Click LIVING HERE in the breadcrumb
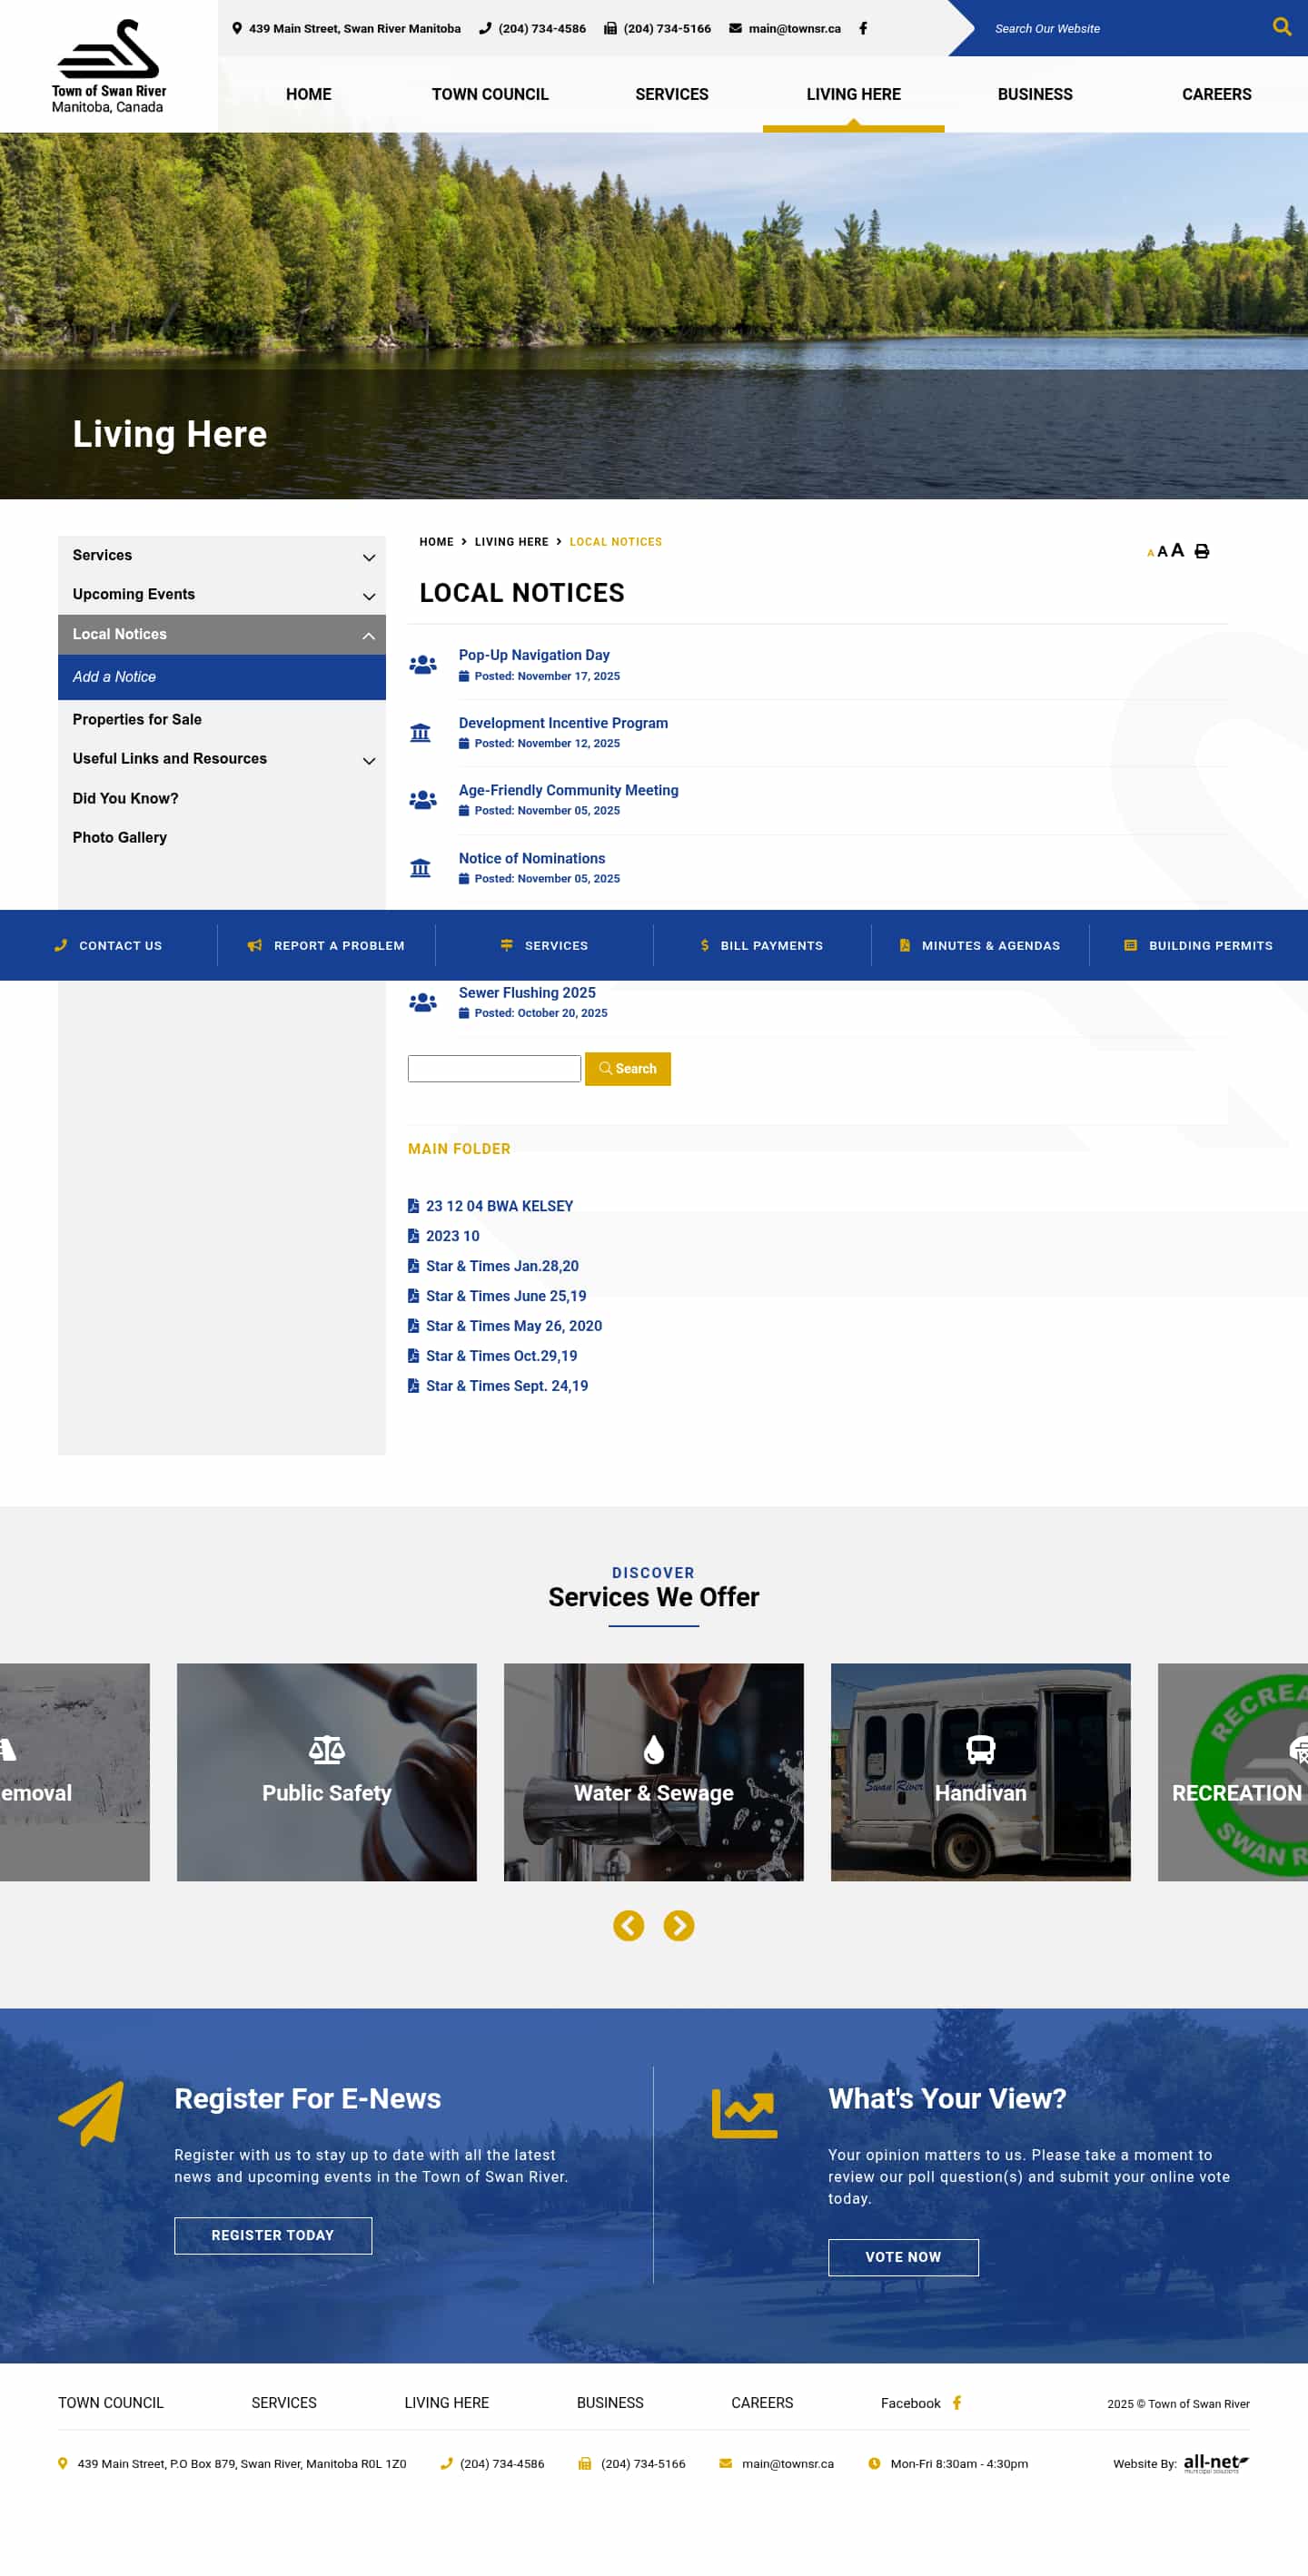Image resolution: width=1308 pixels, height=2576 pixels. pos(511,541)
